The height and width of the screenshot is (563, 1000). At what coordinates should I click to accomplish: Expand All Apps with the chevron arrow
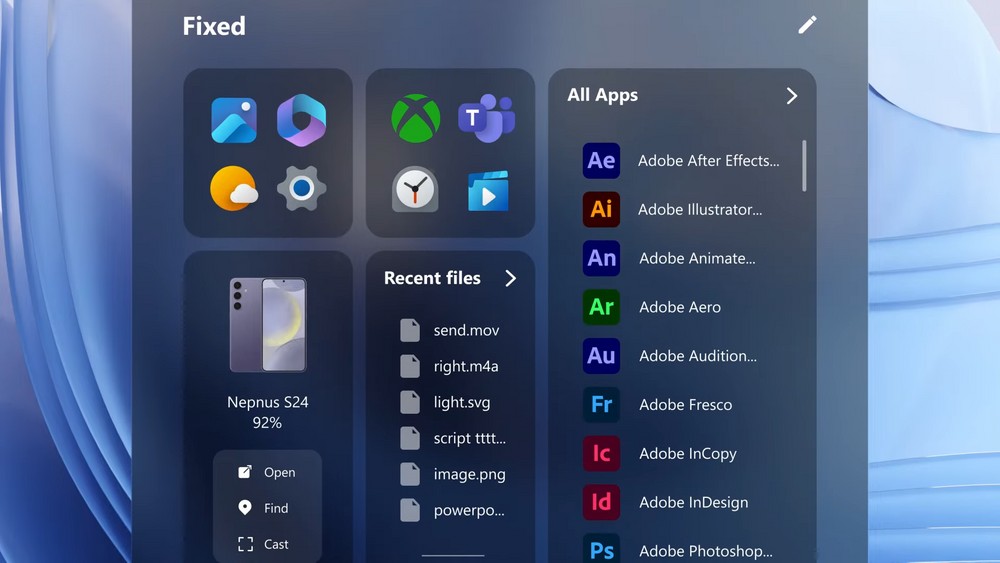point(792,96)
